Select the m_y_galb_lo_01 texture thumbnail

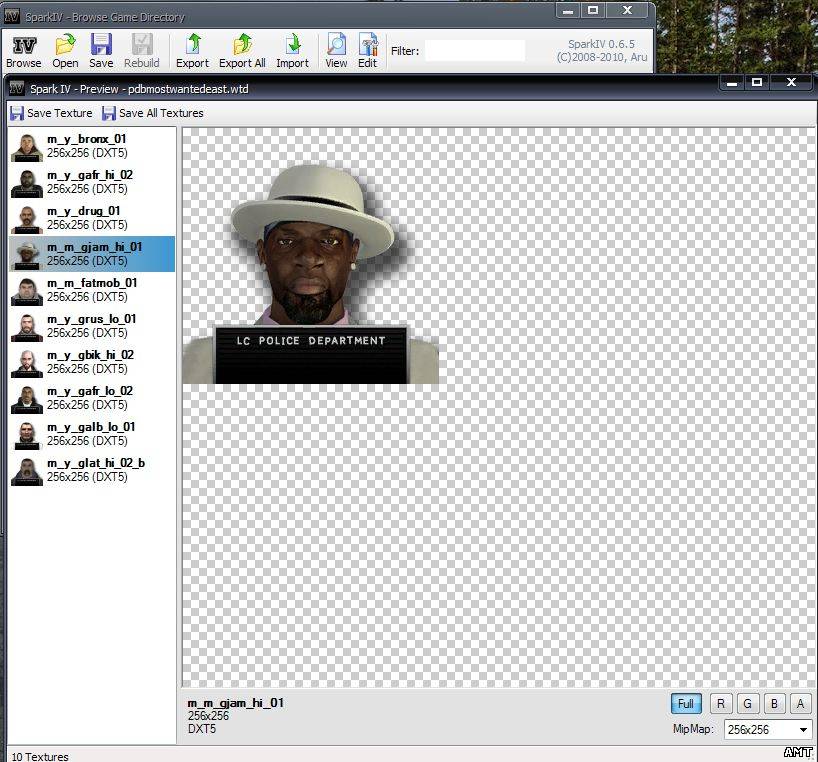coord(27,434)
